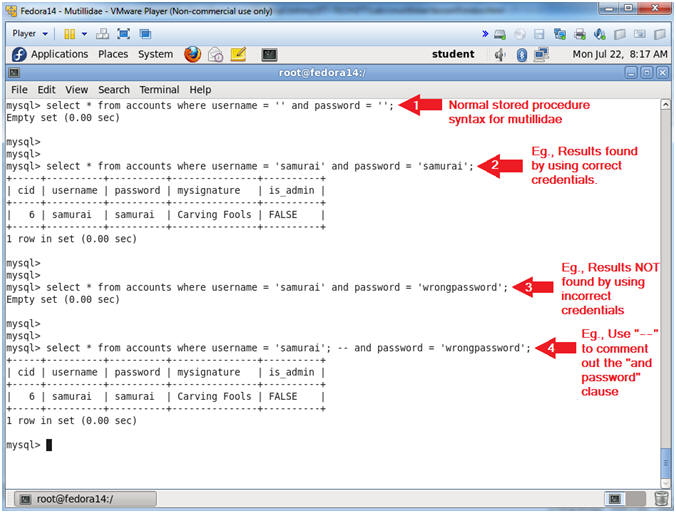Open the mail client icon in panel
The width and height of the screenshot is (676, 513).
coord(216,55)
